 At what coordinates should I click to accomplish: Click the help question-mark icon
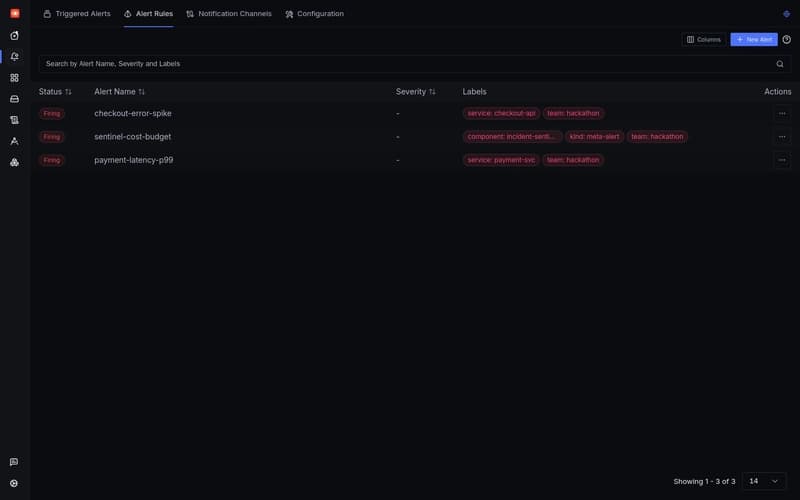click(x=787, y=39)
